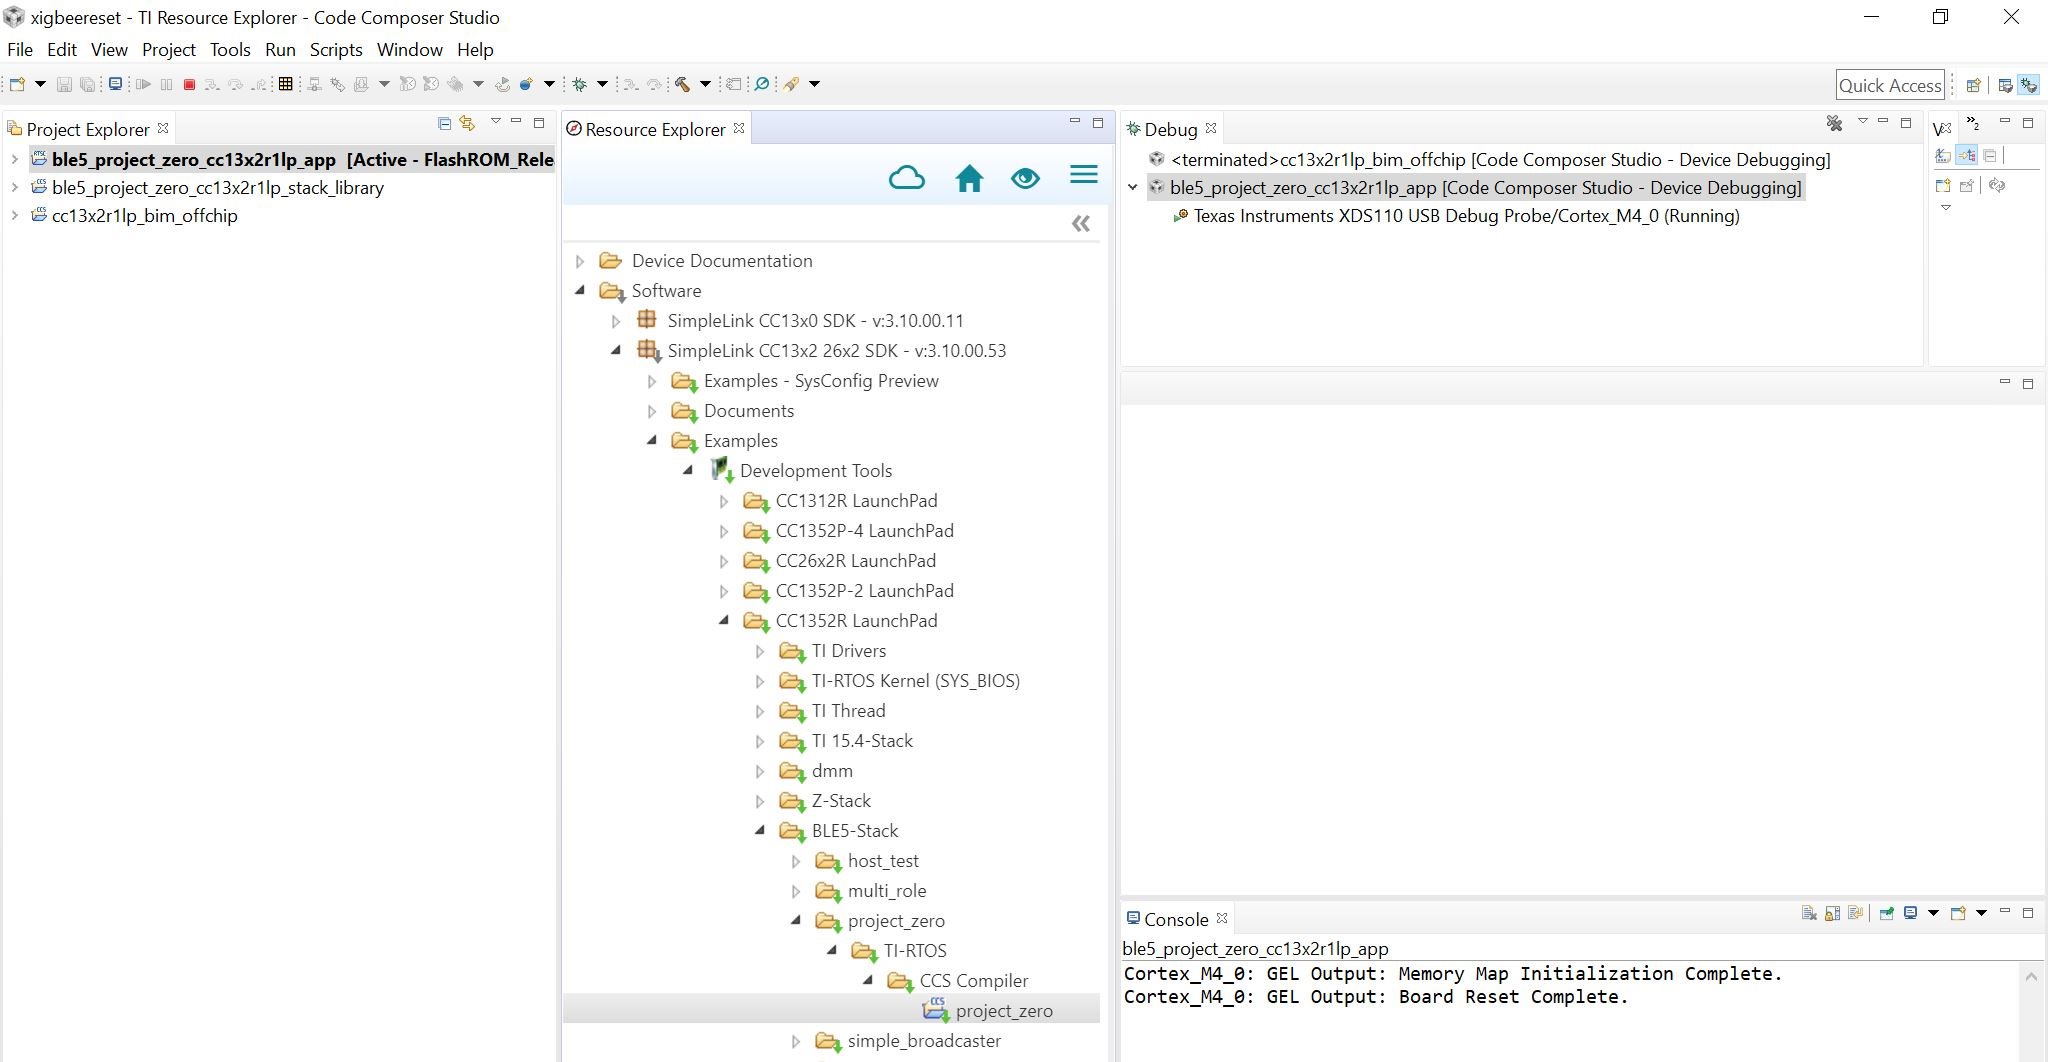Click the Open Perspective icon
The width and height of the screenshot is (2048, 1062).
tap(1973, 86)
